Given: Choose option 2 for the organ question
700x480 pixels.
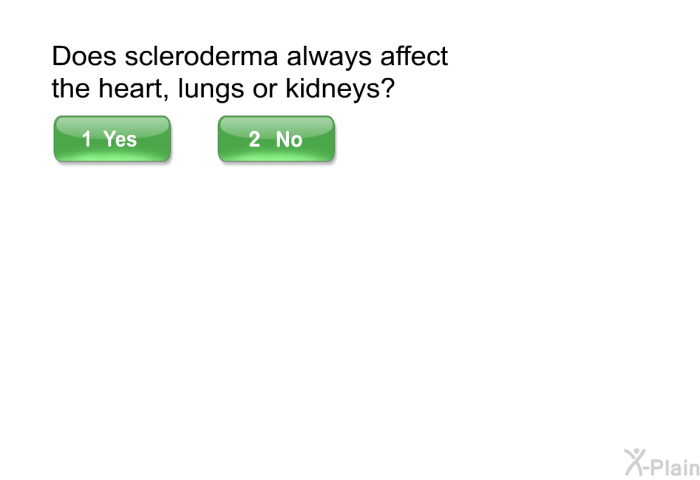Looking at the screenshot, I should click(x=276, y=139).
